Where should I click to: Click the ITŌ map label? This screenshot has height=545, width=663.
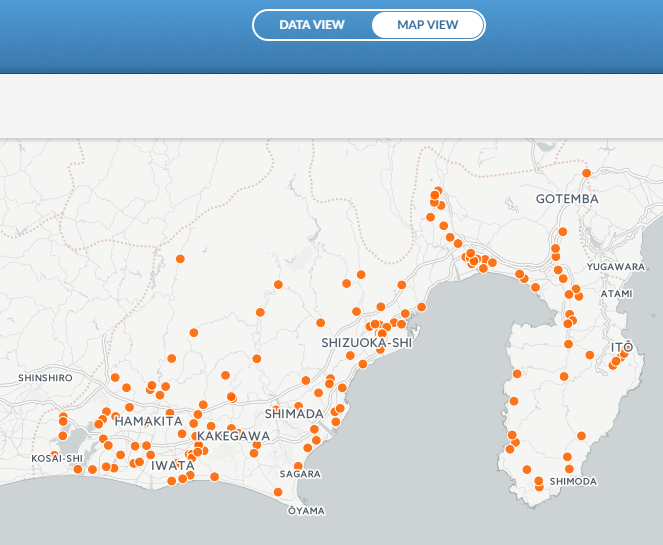point(622,347)
